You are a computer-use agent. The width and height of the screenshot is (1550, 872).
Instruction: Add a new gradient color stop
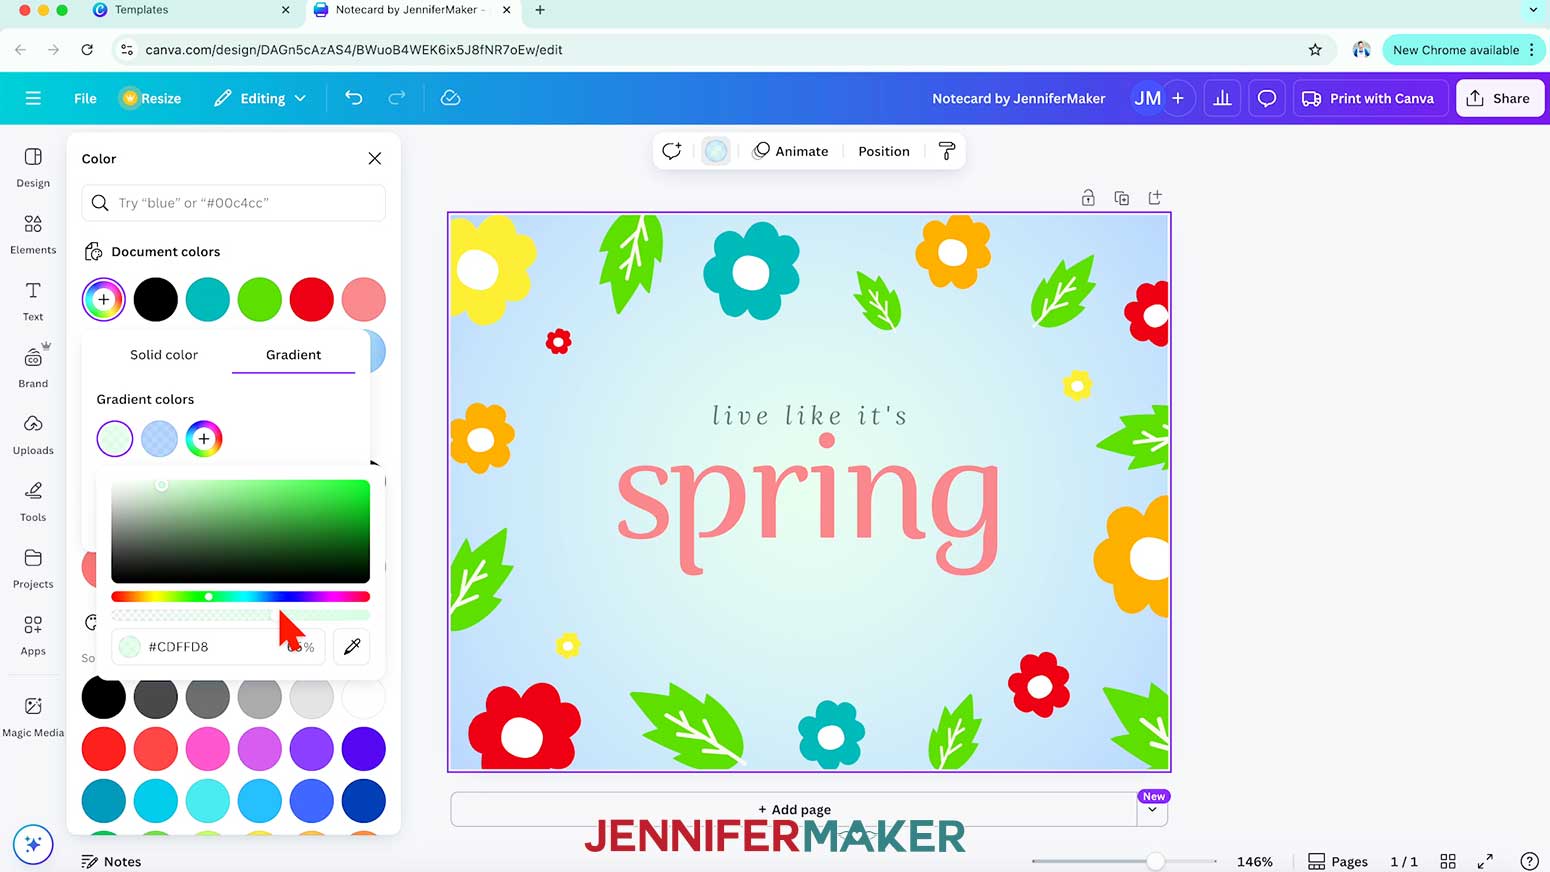point(203,438)
